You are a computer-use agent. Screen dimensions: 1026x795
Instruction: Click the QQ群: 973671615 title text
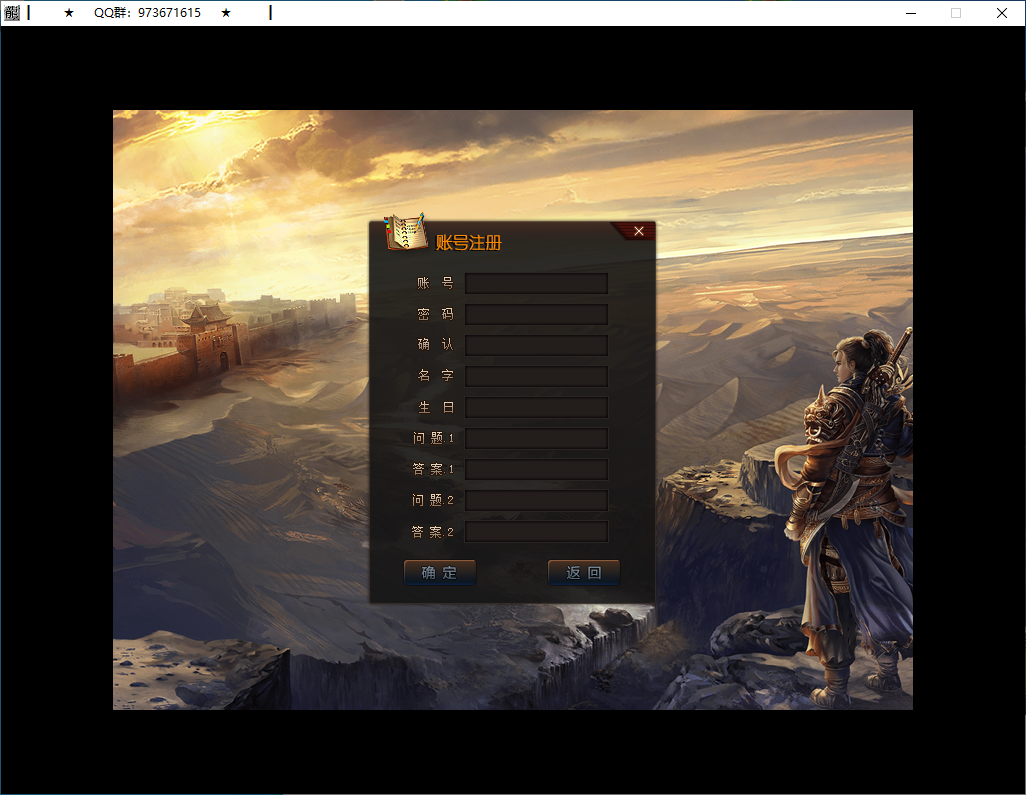[x=147, y=12]
